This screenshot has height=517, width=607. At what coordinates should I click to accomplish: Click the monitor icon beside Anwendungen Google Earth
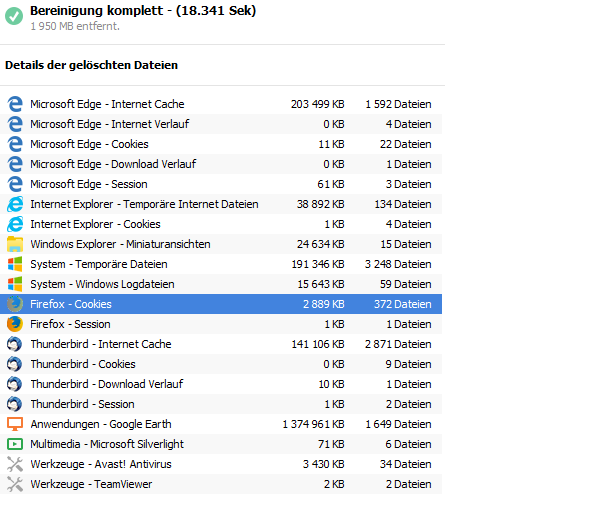point(15,424)
